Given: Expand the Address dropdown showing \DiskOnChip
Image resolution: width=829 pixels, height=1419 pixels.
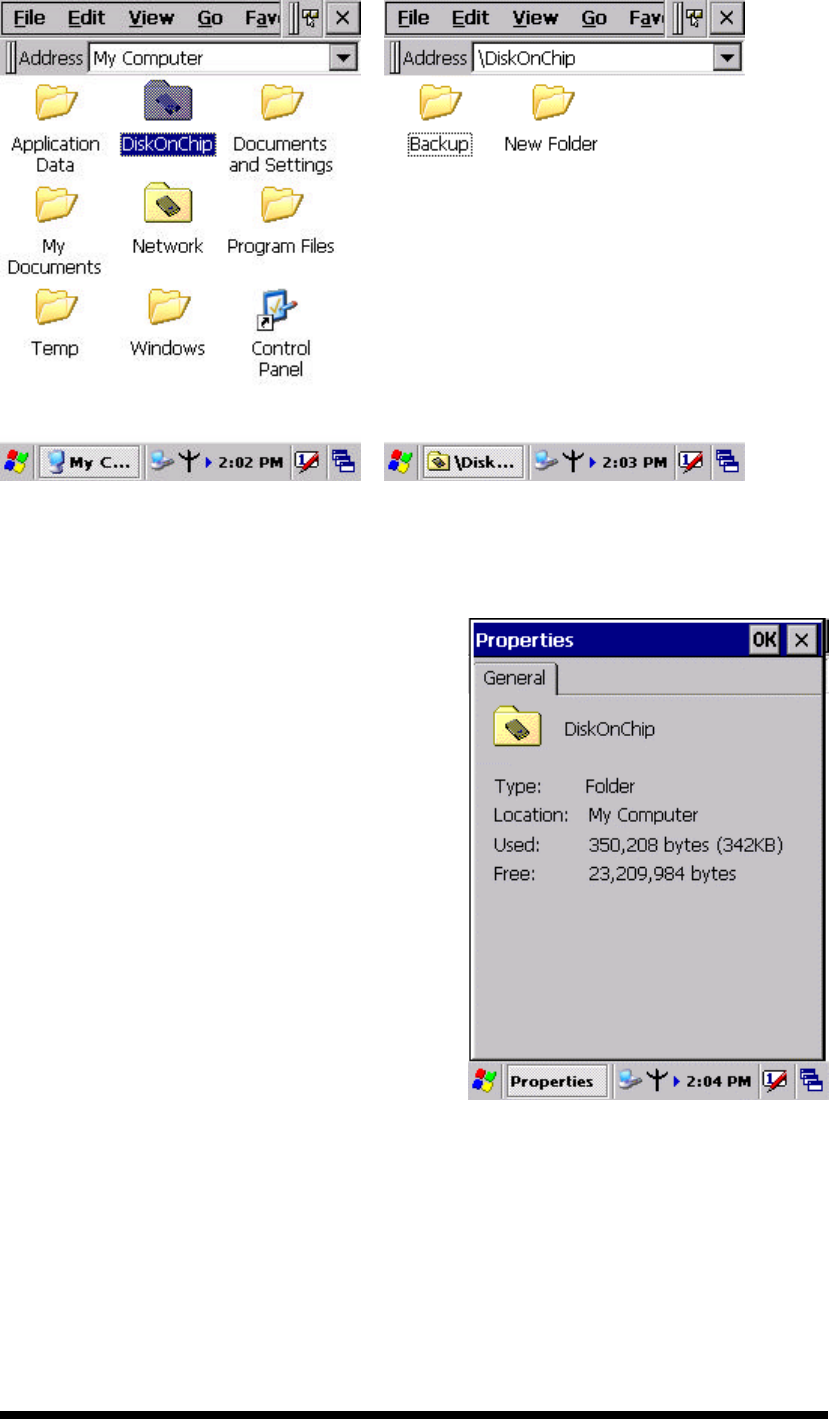Looking at the screenshot, I should (x=726, y=58).
